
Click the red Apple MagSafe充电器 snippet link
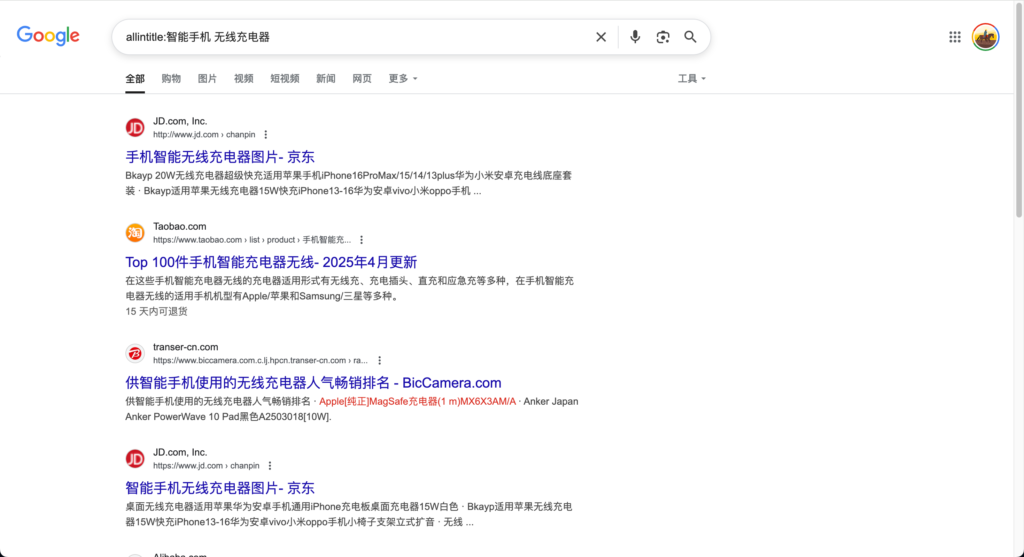(x=417, y=402)
